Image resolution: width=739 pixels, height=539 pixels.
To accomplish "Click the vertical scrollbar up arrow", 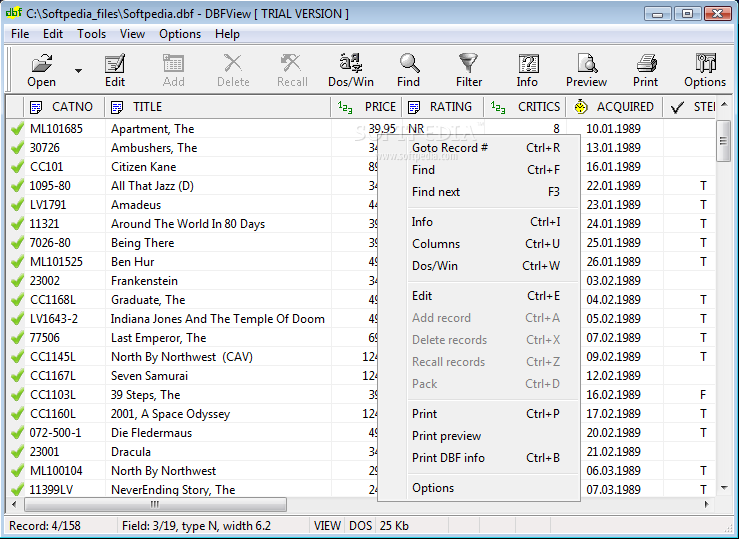I will pos(724,104).
